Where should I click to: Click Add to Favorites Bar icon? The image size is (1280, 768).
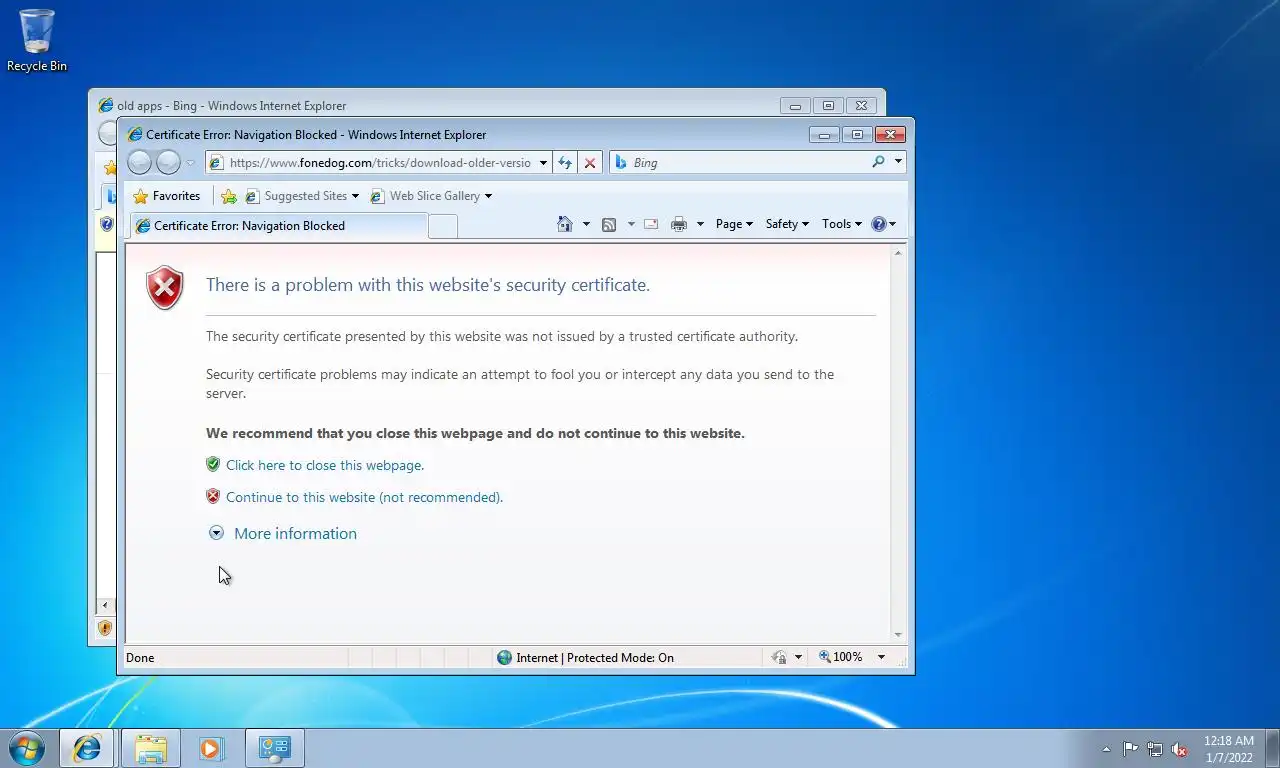(229, 196)
